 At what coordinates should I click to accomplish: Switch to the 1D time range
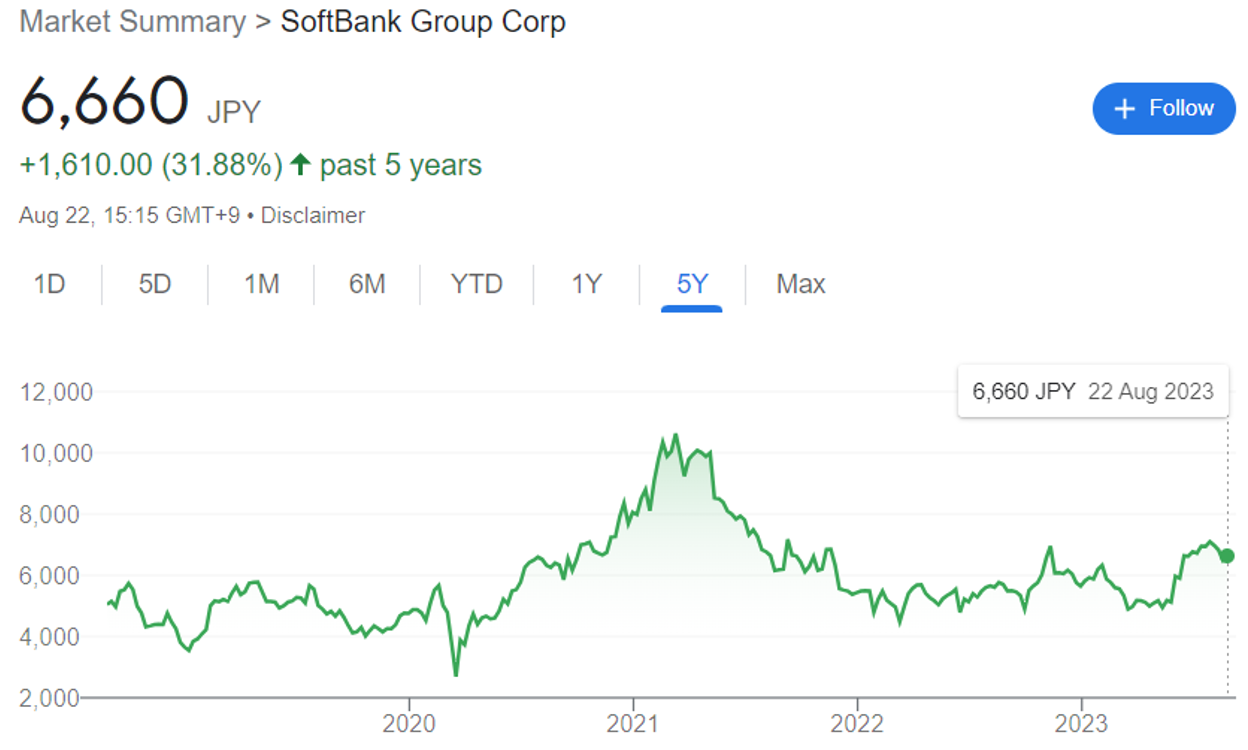pos(49,285)
